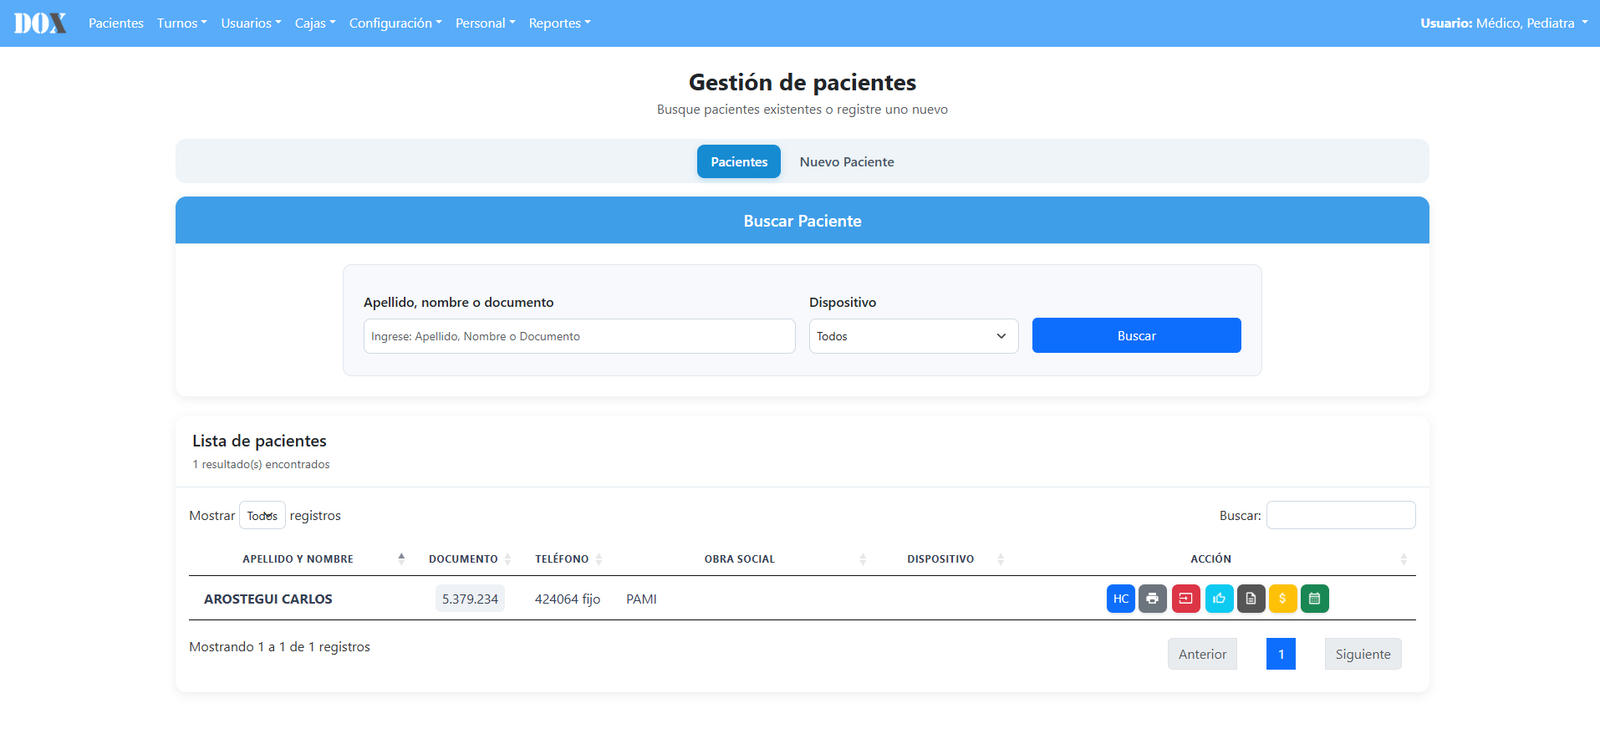This screenshot has height=755, width=1600.
Task: Click the Anterior pagination button
Action: [1202, 654]
